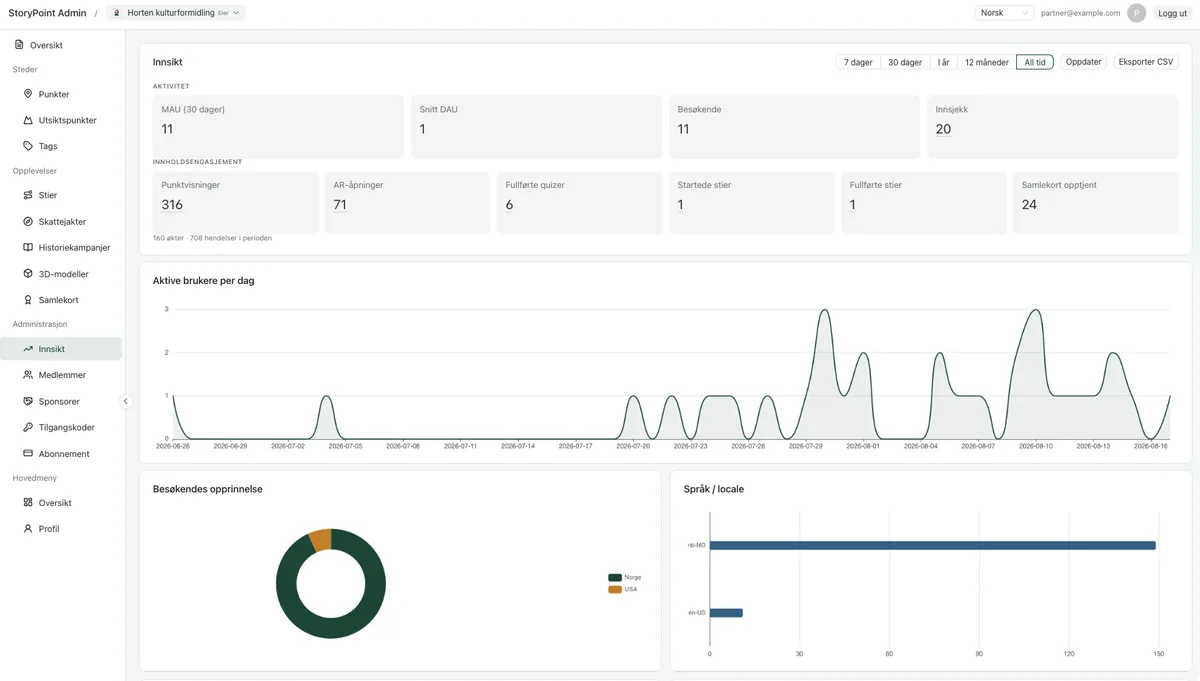Screen dimensions: 1200x681
Task: Click the partner@example.com account email
Action: 1080,13
